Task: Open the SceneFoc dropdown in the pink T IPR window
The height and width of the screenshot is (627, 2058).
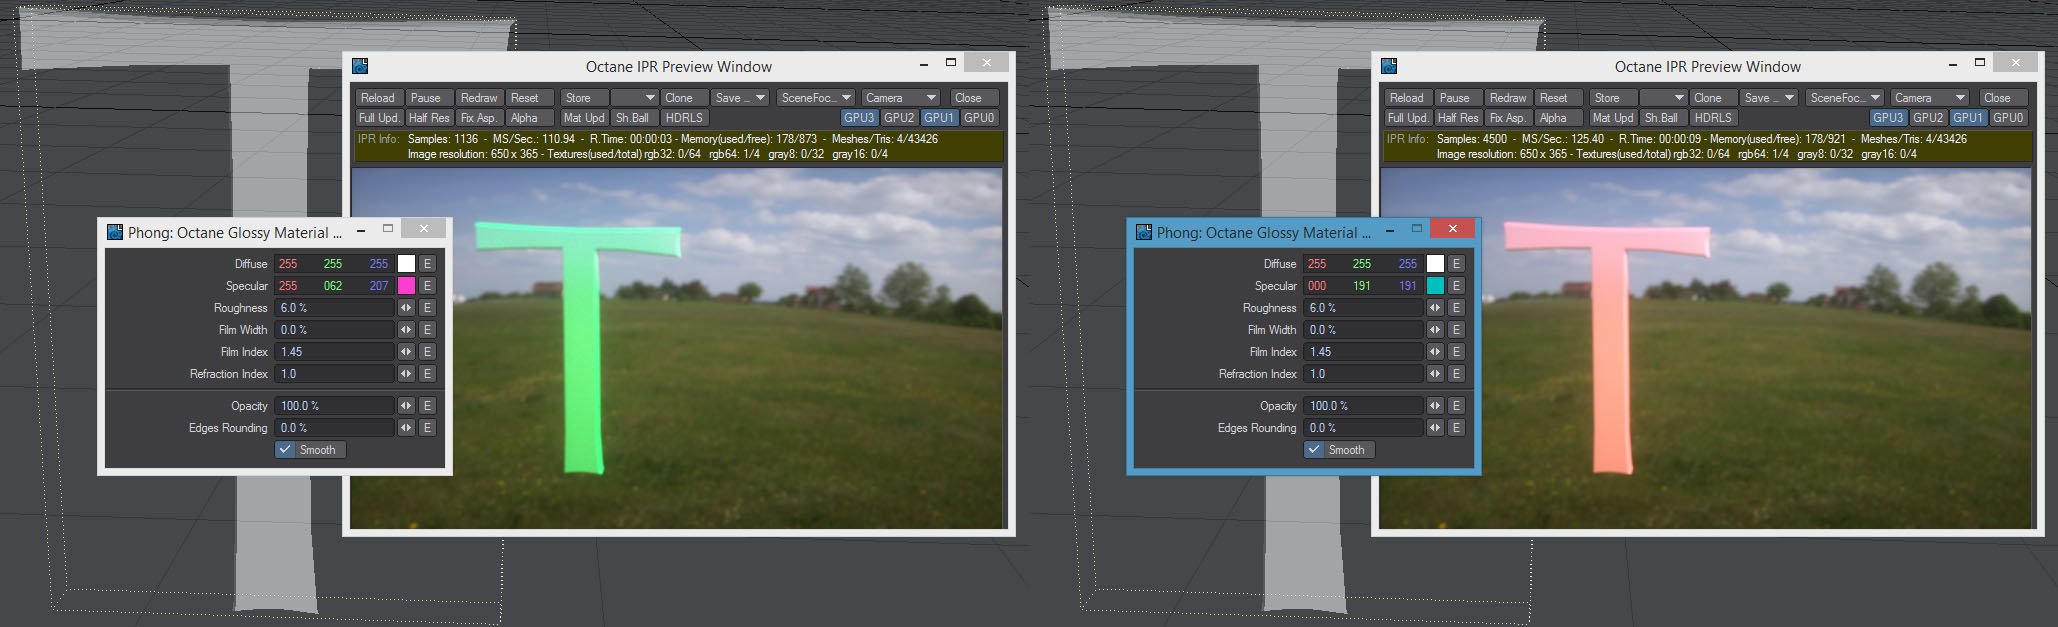Action: 1845,98
